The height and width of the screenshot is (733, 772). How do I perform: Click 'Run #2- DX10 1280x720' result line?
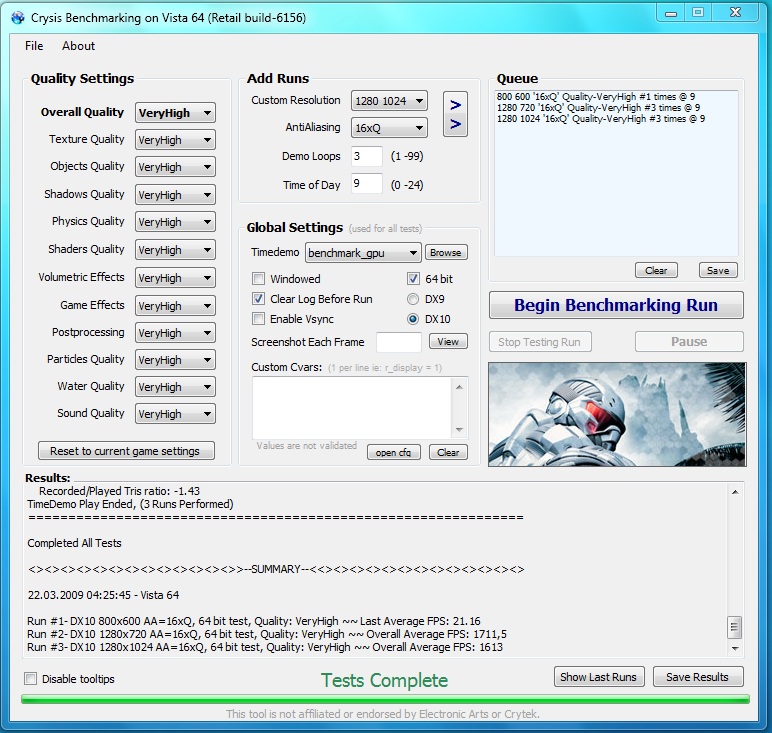point(266,634)
